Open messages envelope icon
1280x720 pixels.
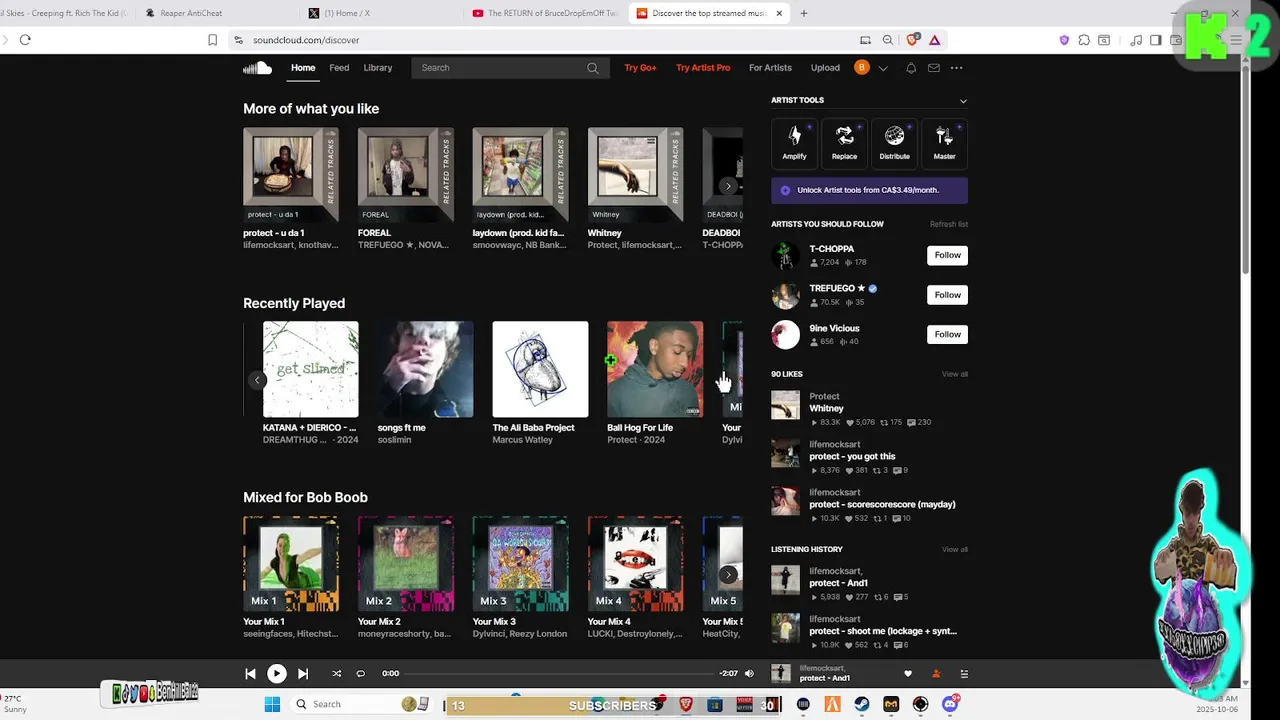pos(934,68)
